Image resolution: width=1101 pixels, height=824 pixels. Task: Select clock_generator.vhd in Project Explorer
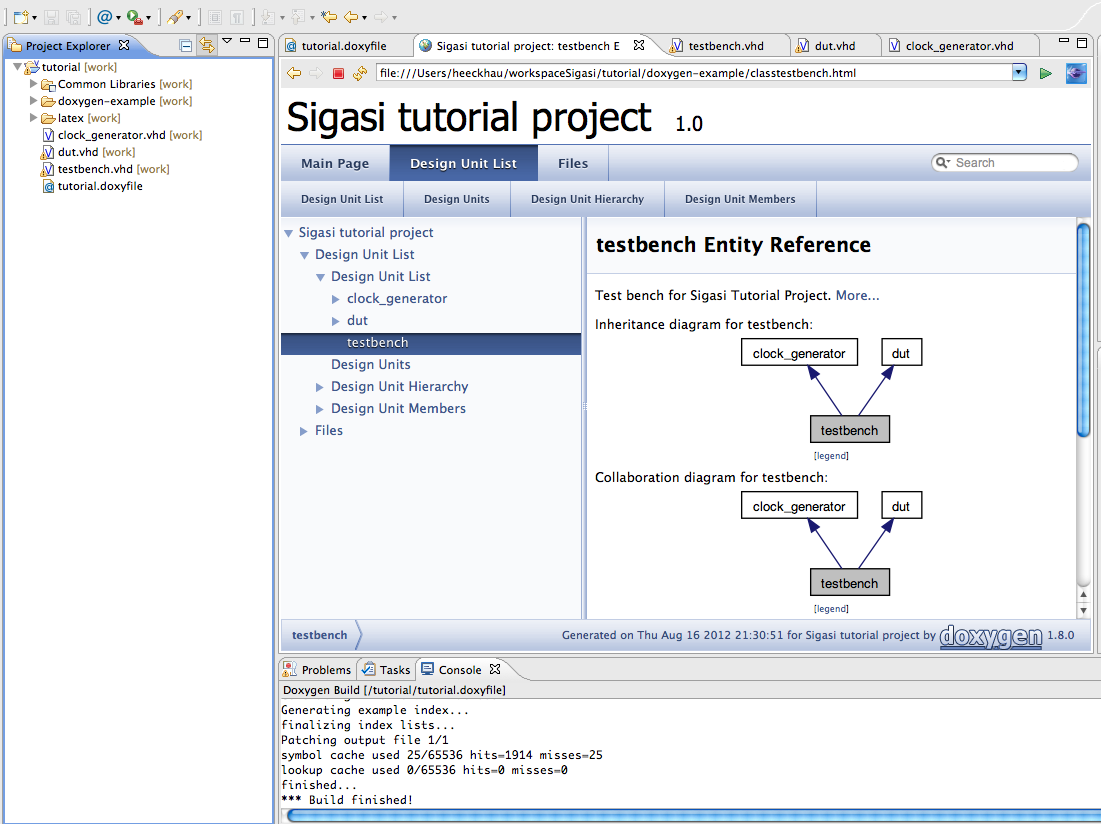coord(111,135)
